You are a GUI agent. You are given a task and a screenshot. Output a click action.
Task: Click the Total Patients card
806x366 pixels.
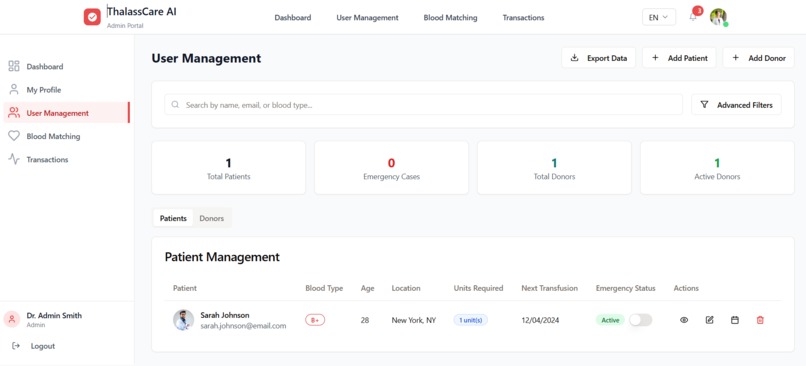click(x=228, y=168)
